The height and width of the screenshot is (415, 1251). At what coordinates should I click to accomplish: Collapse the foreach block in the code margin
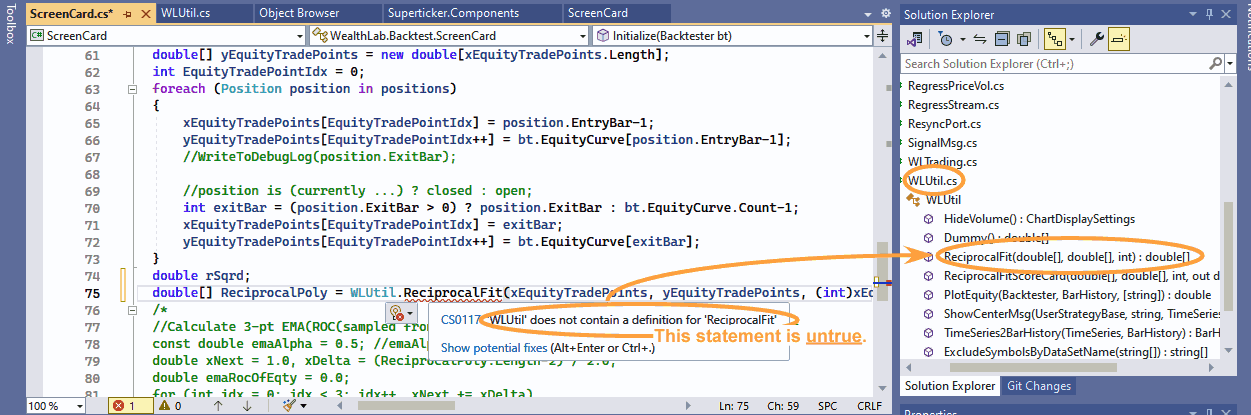(131, 89)
